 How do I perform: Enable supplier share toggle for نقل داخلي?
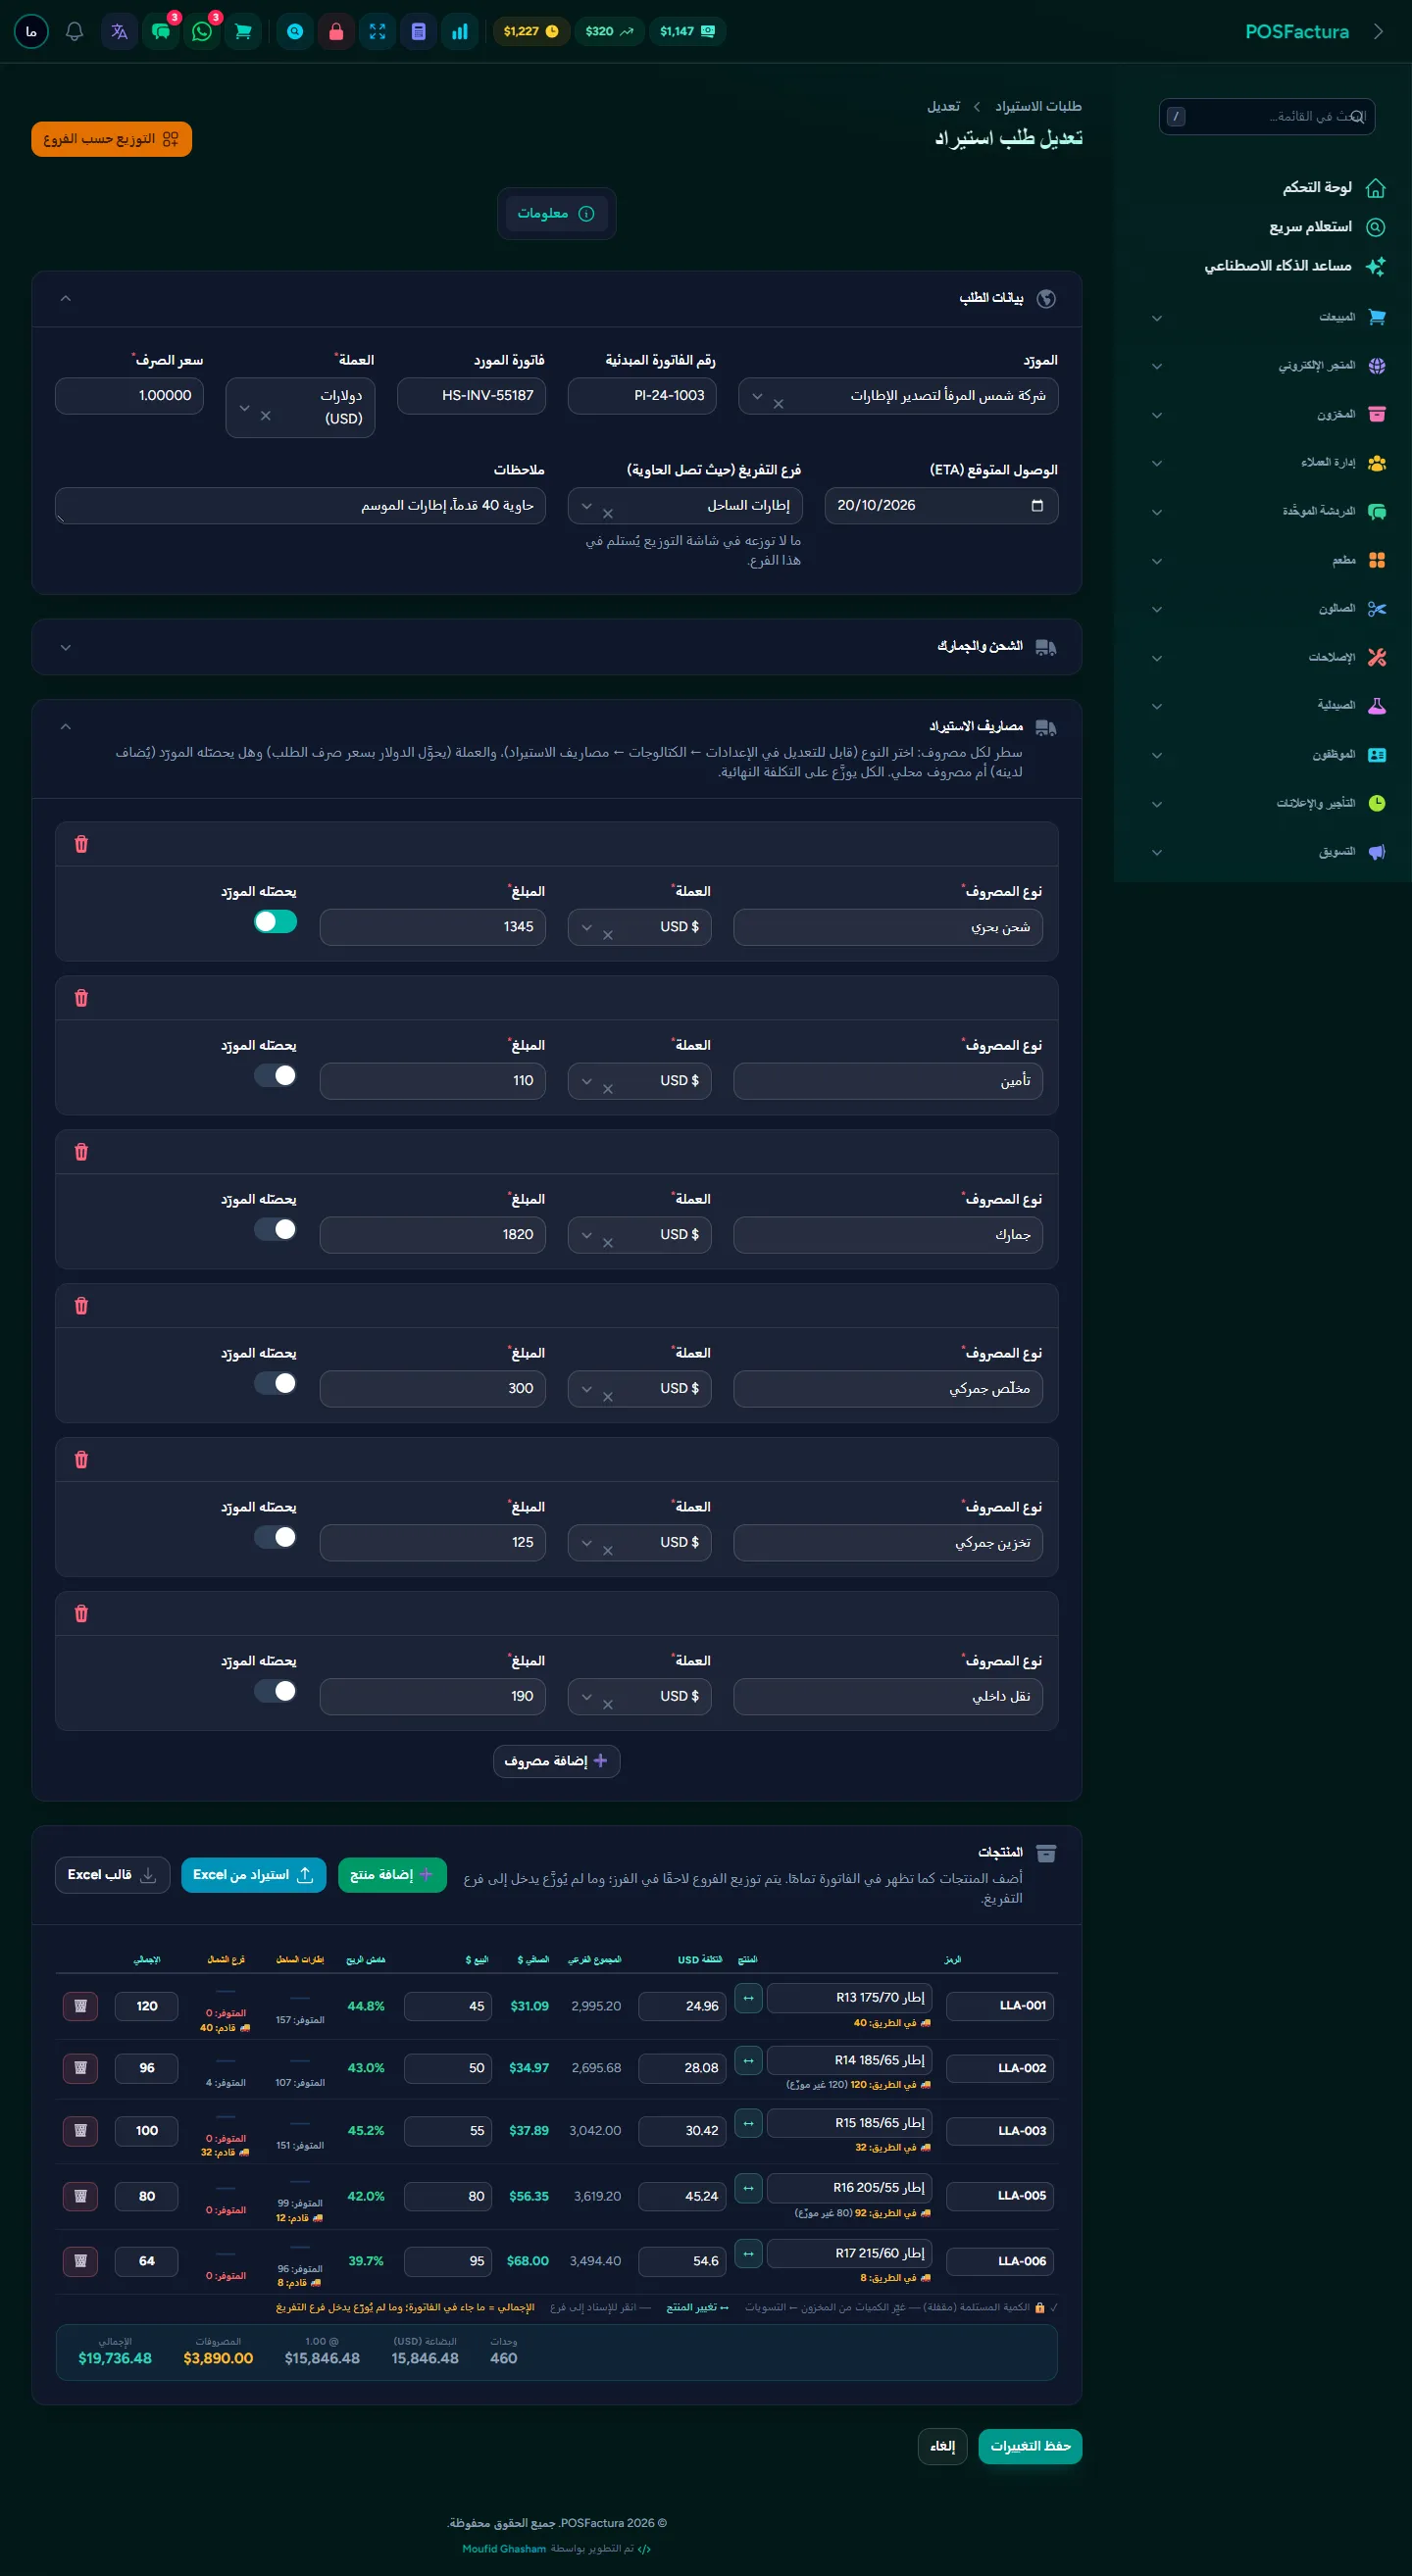[275, 1691]
